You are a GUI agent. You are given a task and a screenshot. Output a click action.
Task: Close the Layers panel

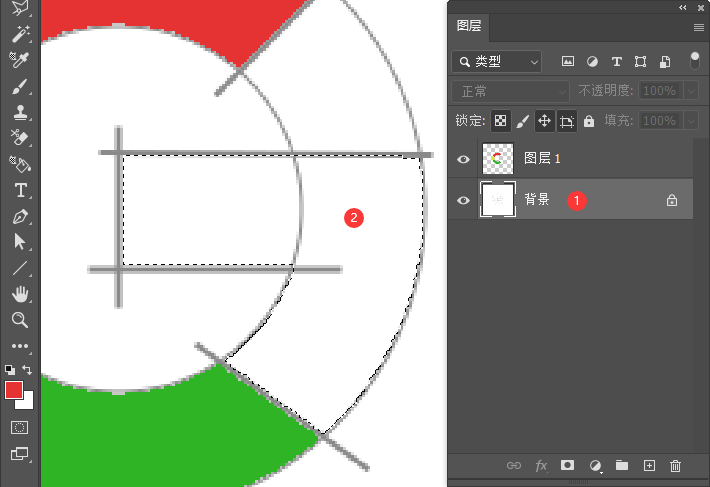point(701,8)
